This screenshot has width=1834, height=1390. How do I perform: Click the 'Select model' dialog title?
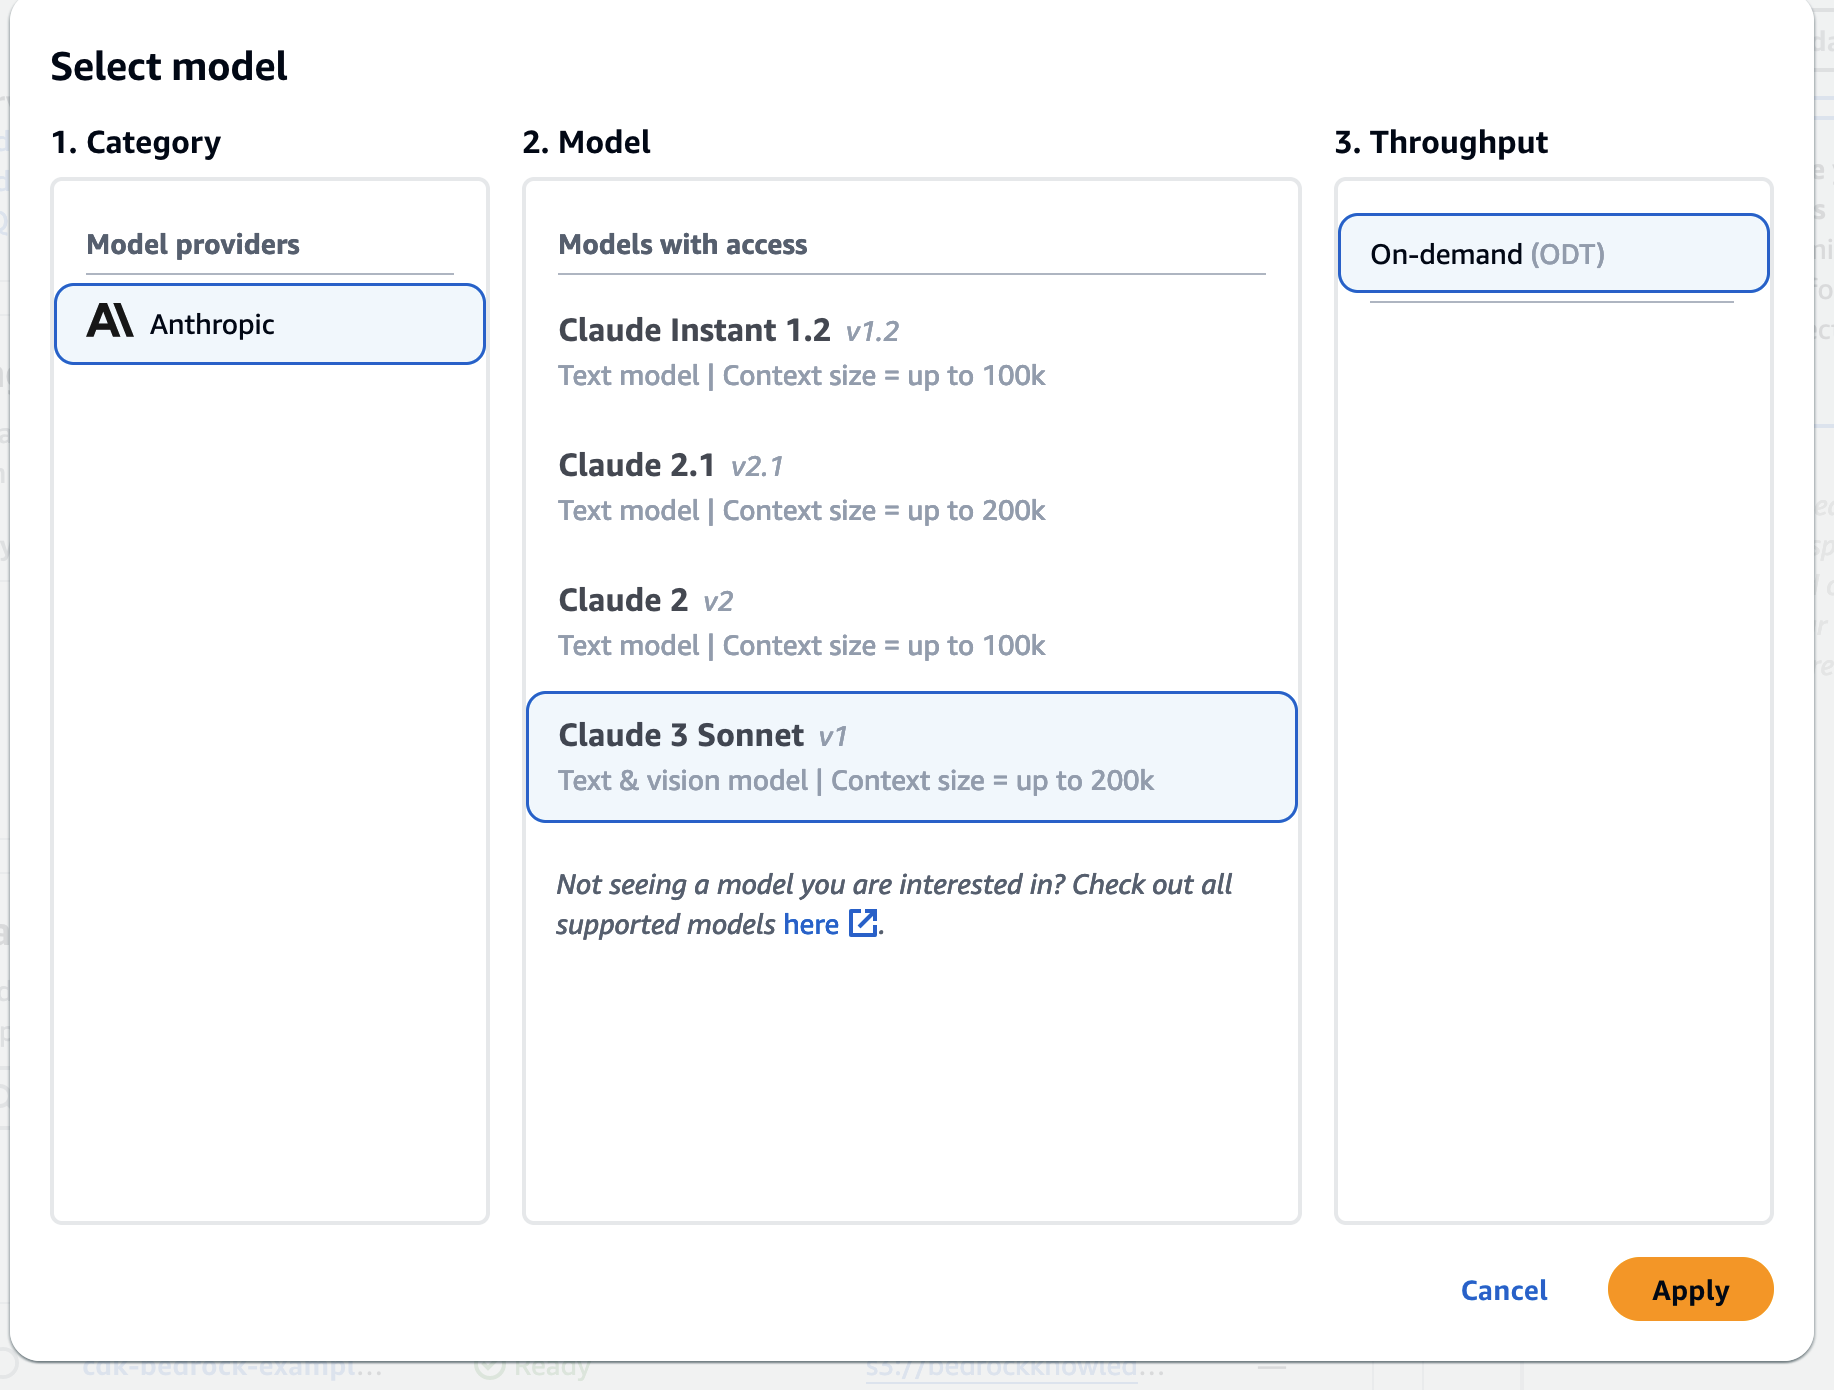pyautogui.click(x=169, y=67)
